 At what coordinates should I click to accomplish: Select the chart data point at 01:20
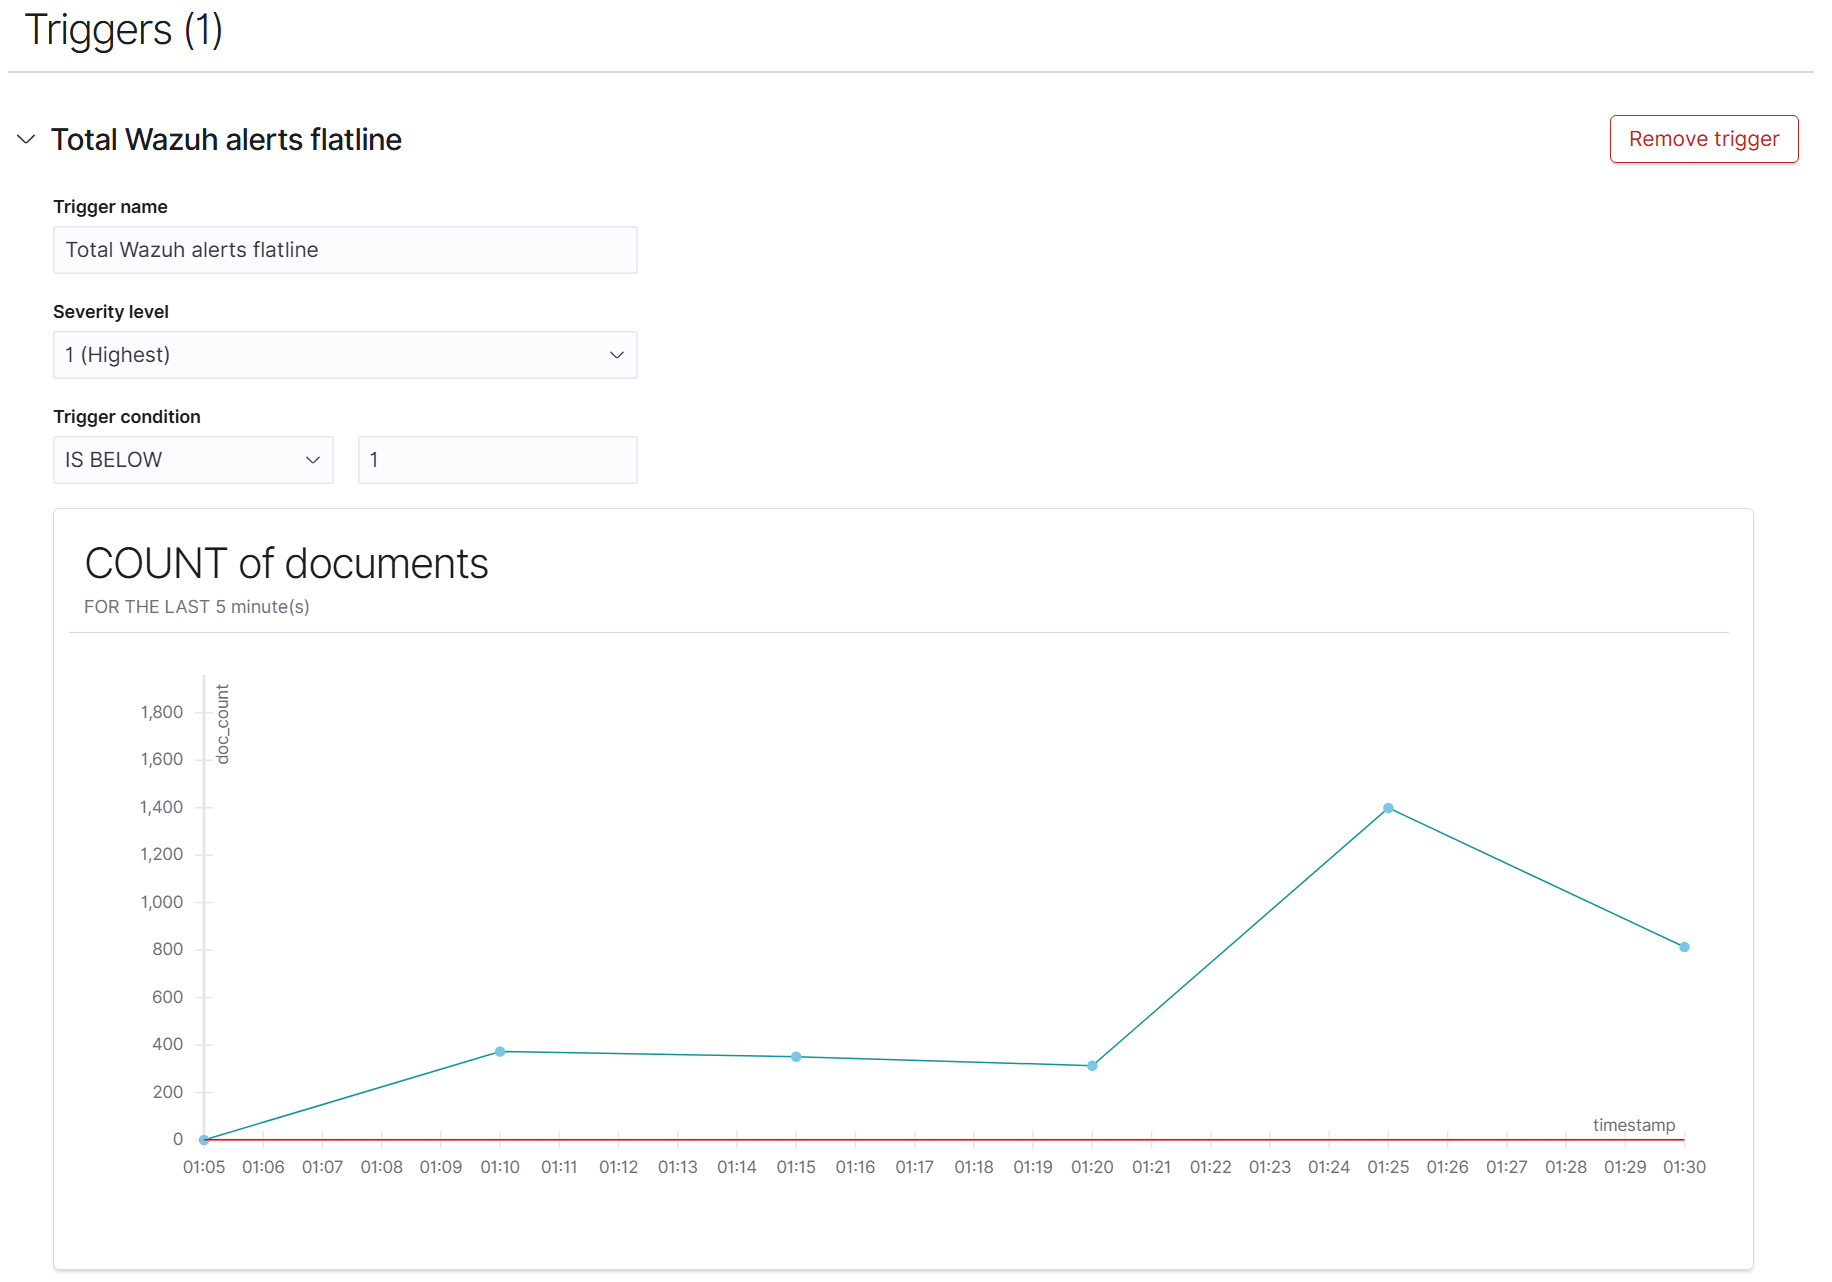click(x=1092, y=1066)
